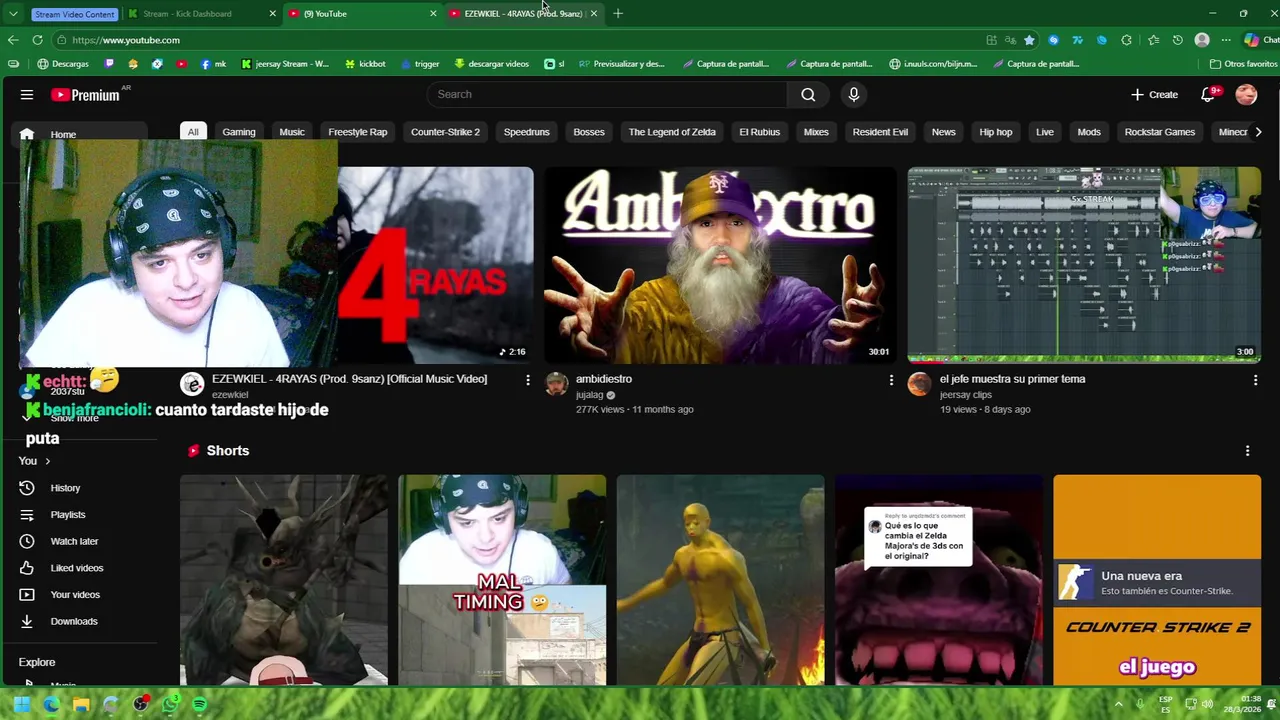Open the Zelda Majora's question short
Viewport: 1280px width, 720px height.
[938, 580]
